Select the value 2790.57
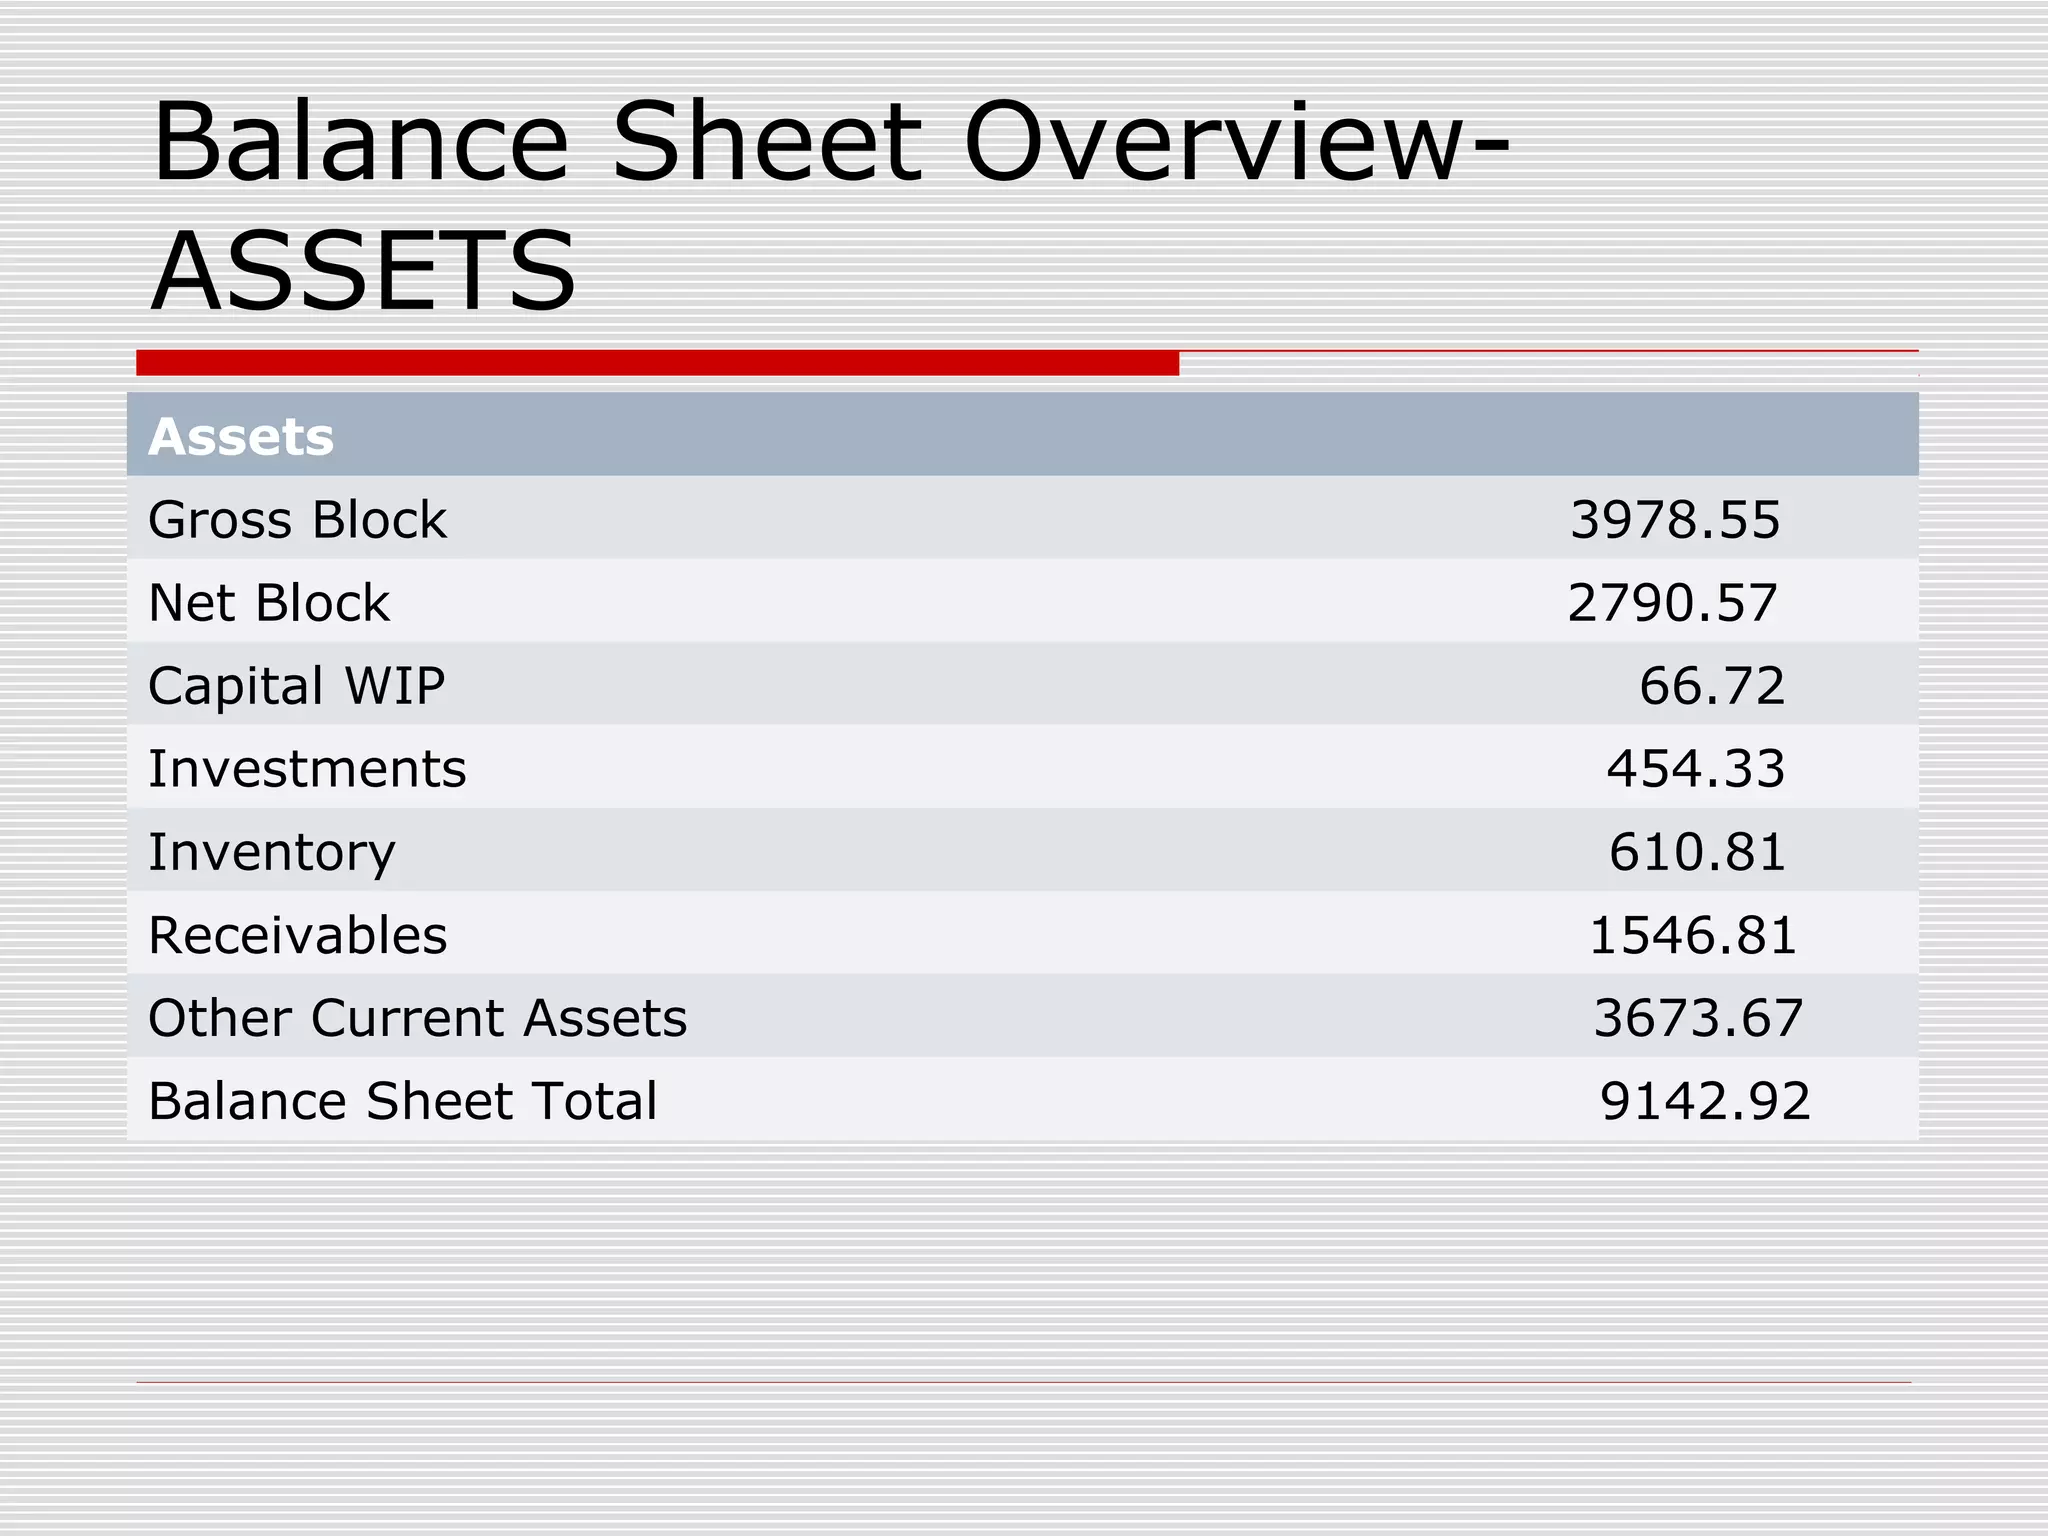Viewport: 2048px width, 1536px height. pos(1673,603)
